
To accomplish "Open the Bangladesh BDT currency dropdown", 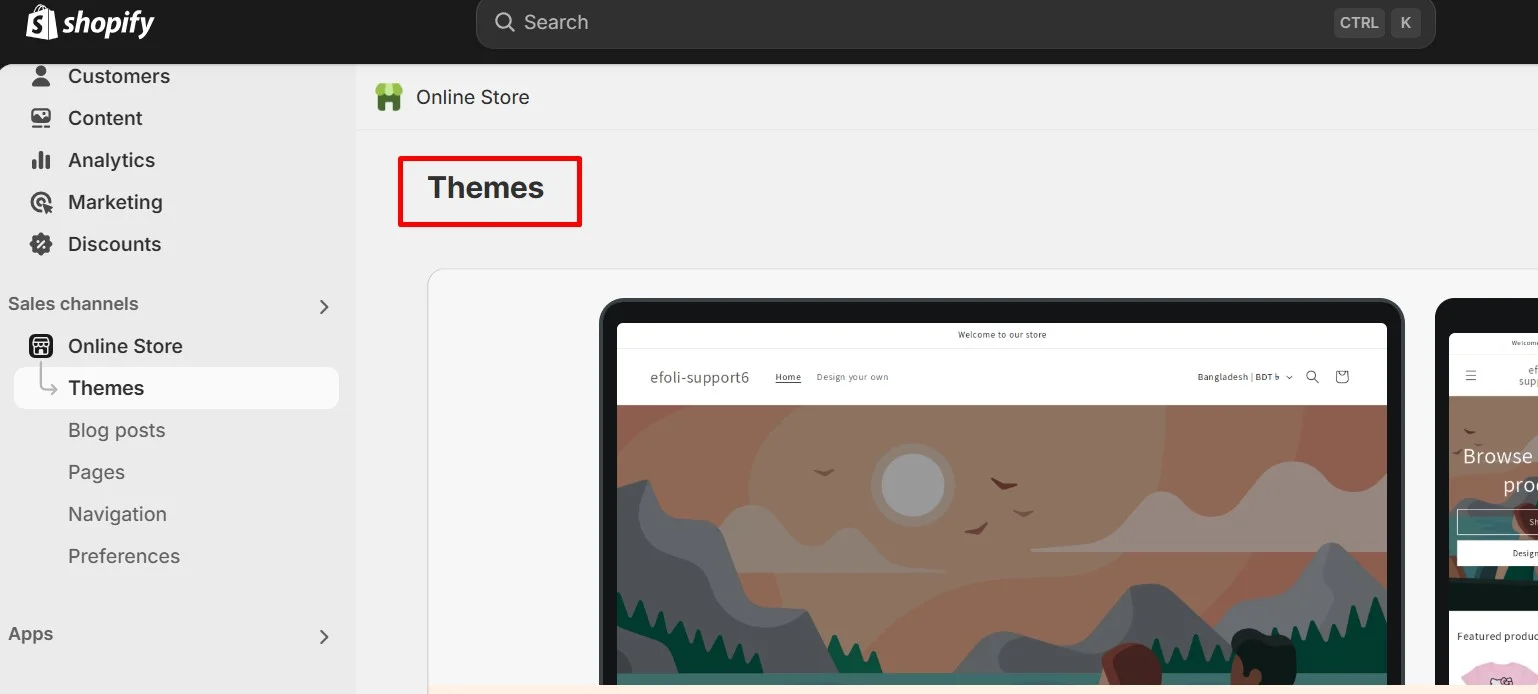I will coord(1245,377).
